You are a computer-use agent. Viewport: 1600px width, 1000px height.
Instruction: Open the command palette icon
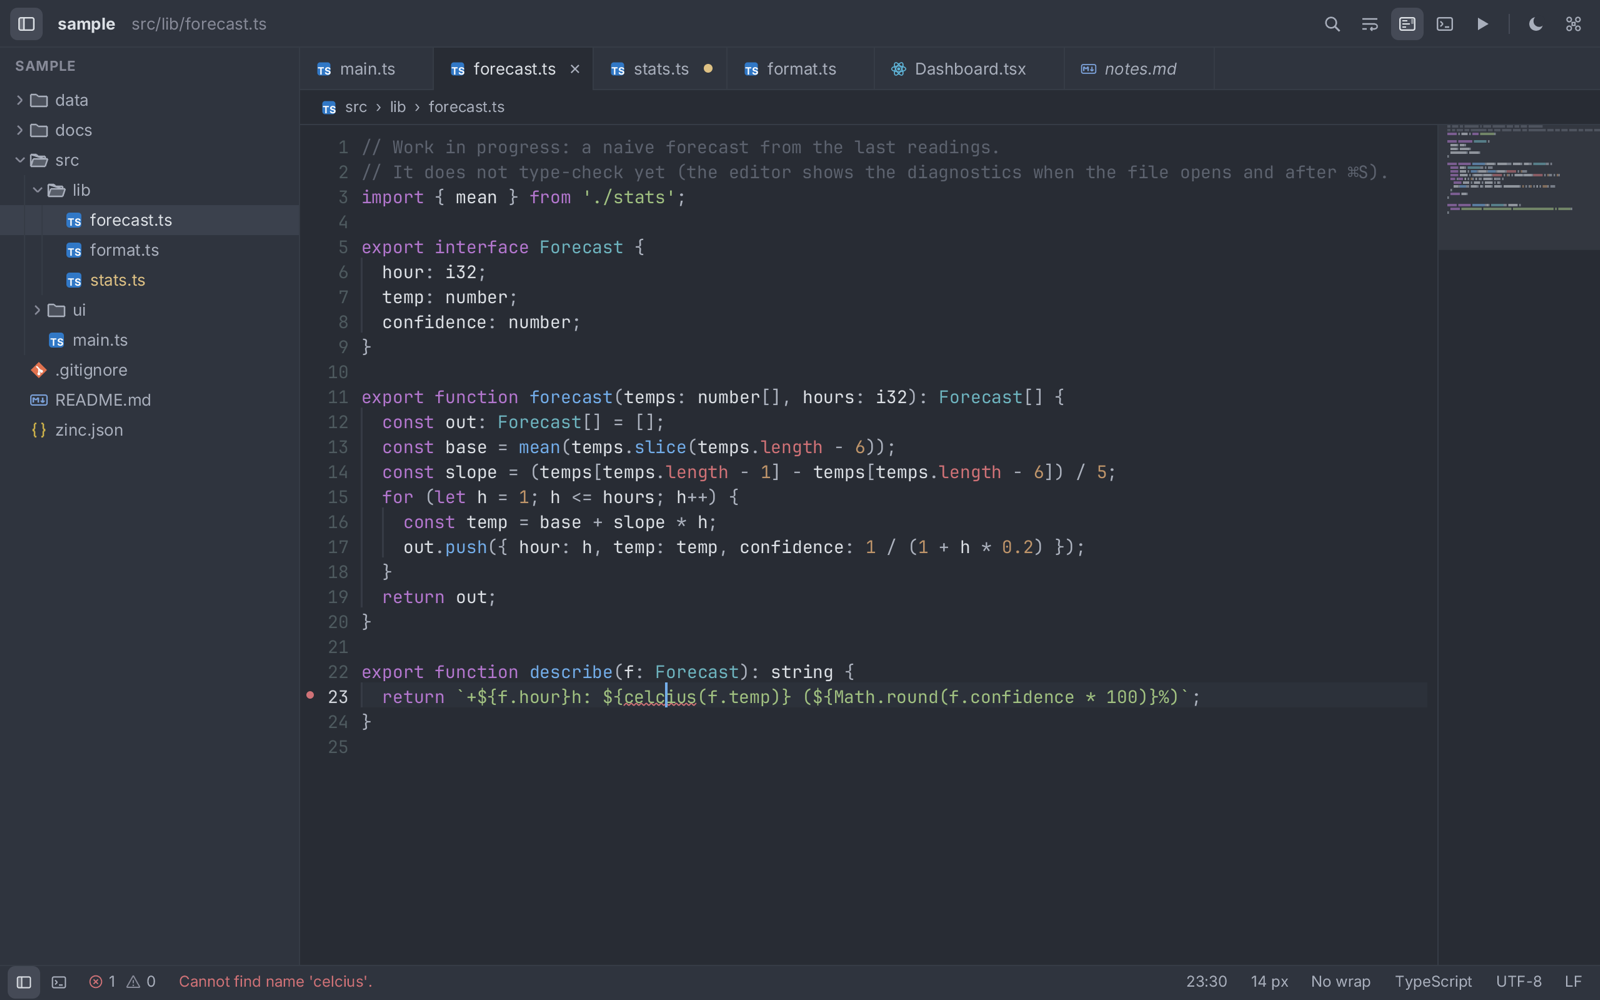tap(1573, 24)
